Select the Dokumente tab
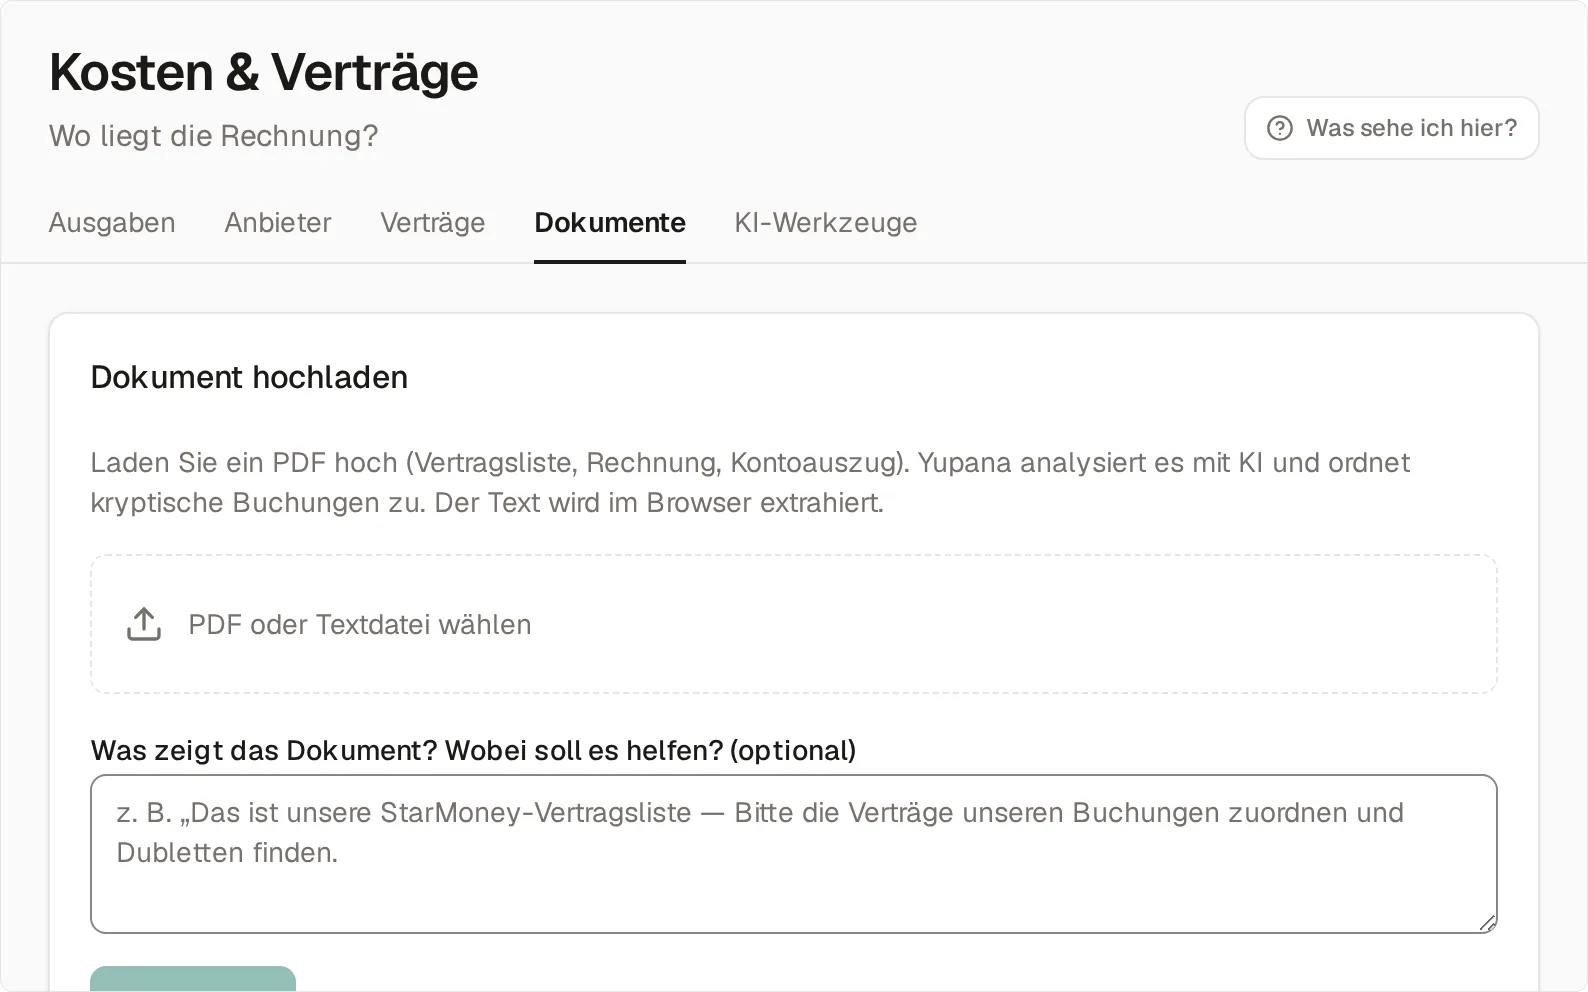 point(610,222)
